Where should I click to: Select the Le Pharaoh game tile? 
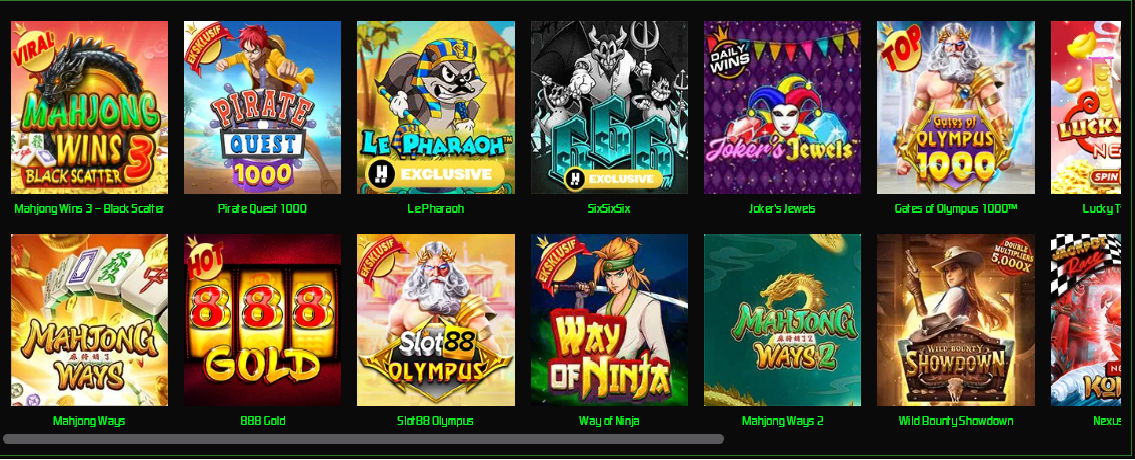[436, 107]
